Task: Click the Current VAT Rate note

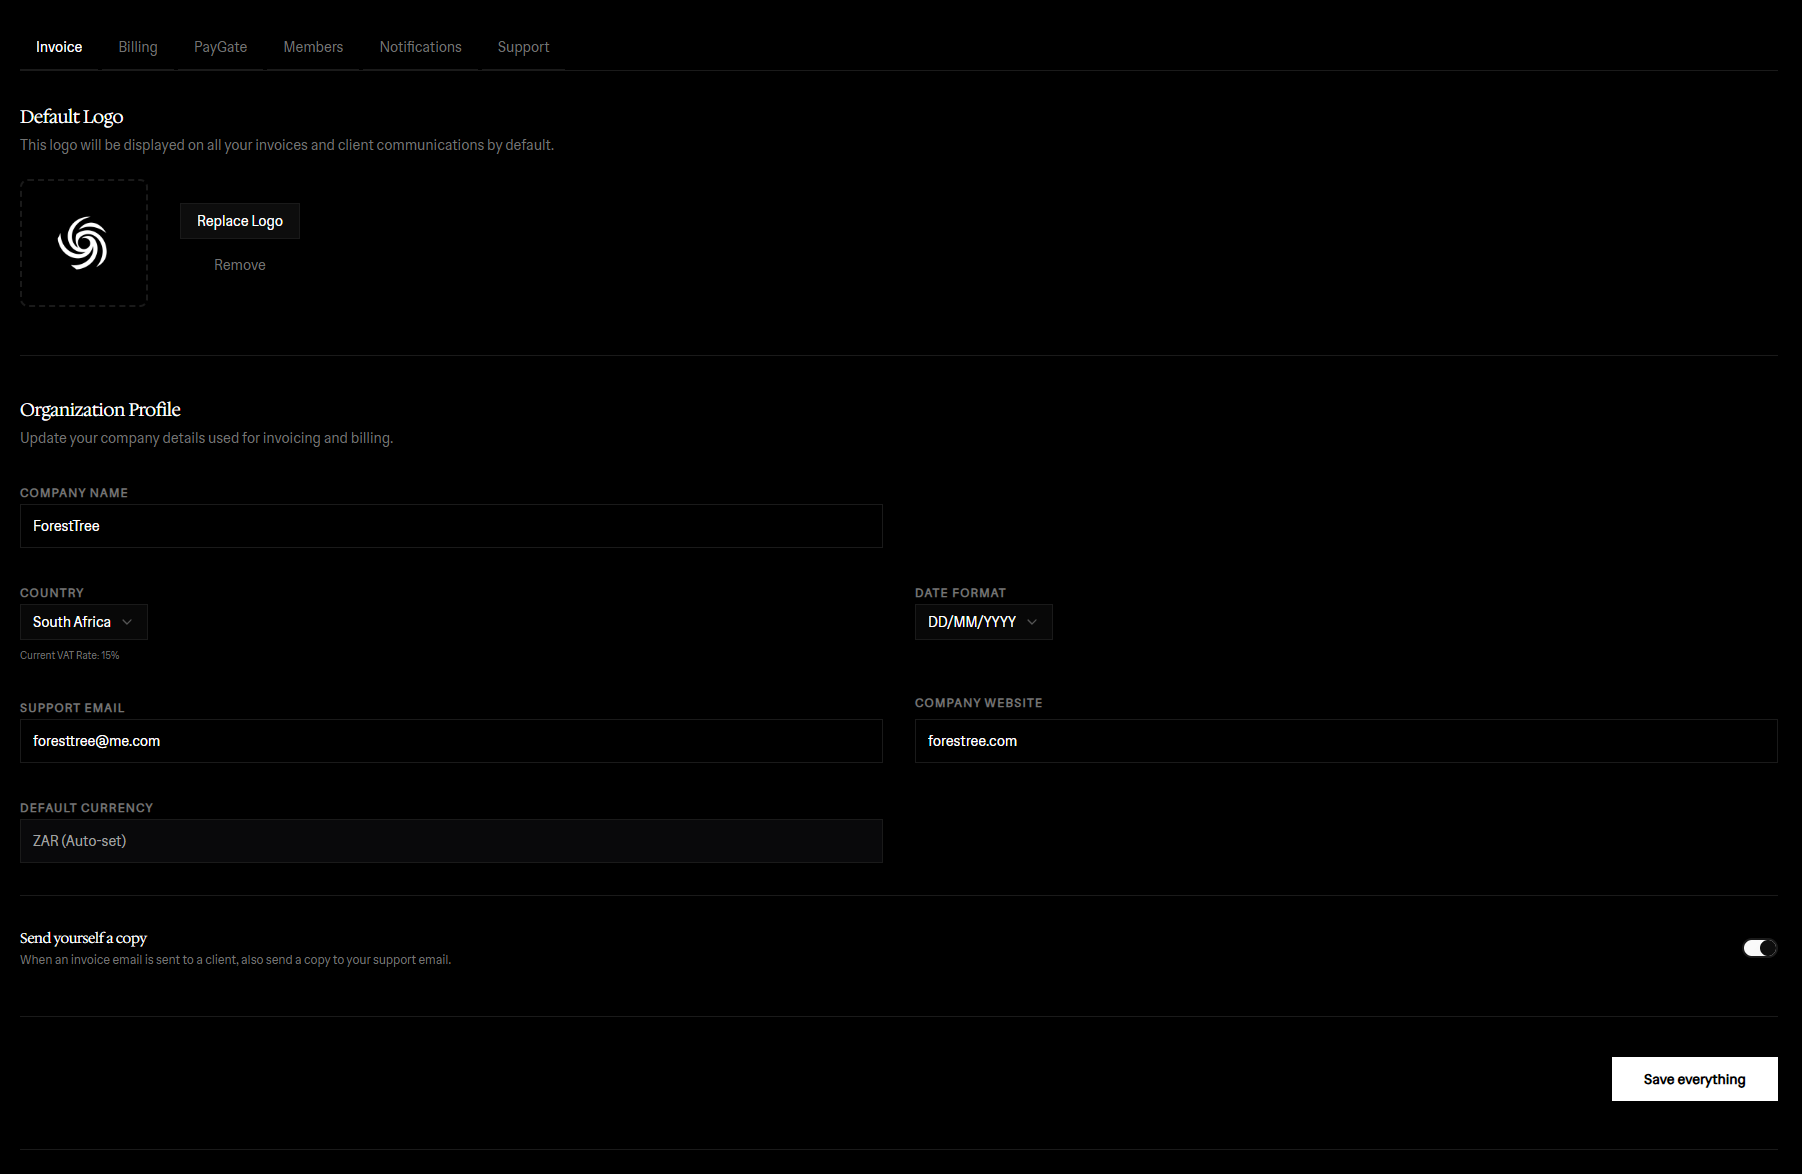Action: point(70,656)
